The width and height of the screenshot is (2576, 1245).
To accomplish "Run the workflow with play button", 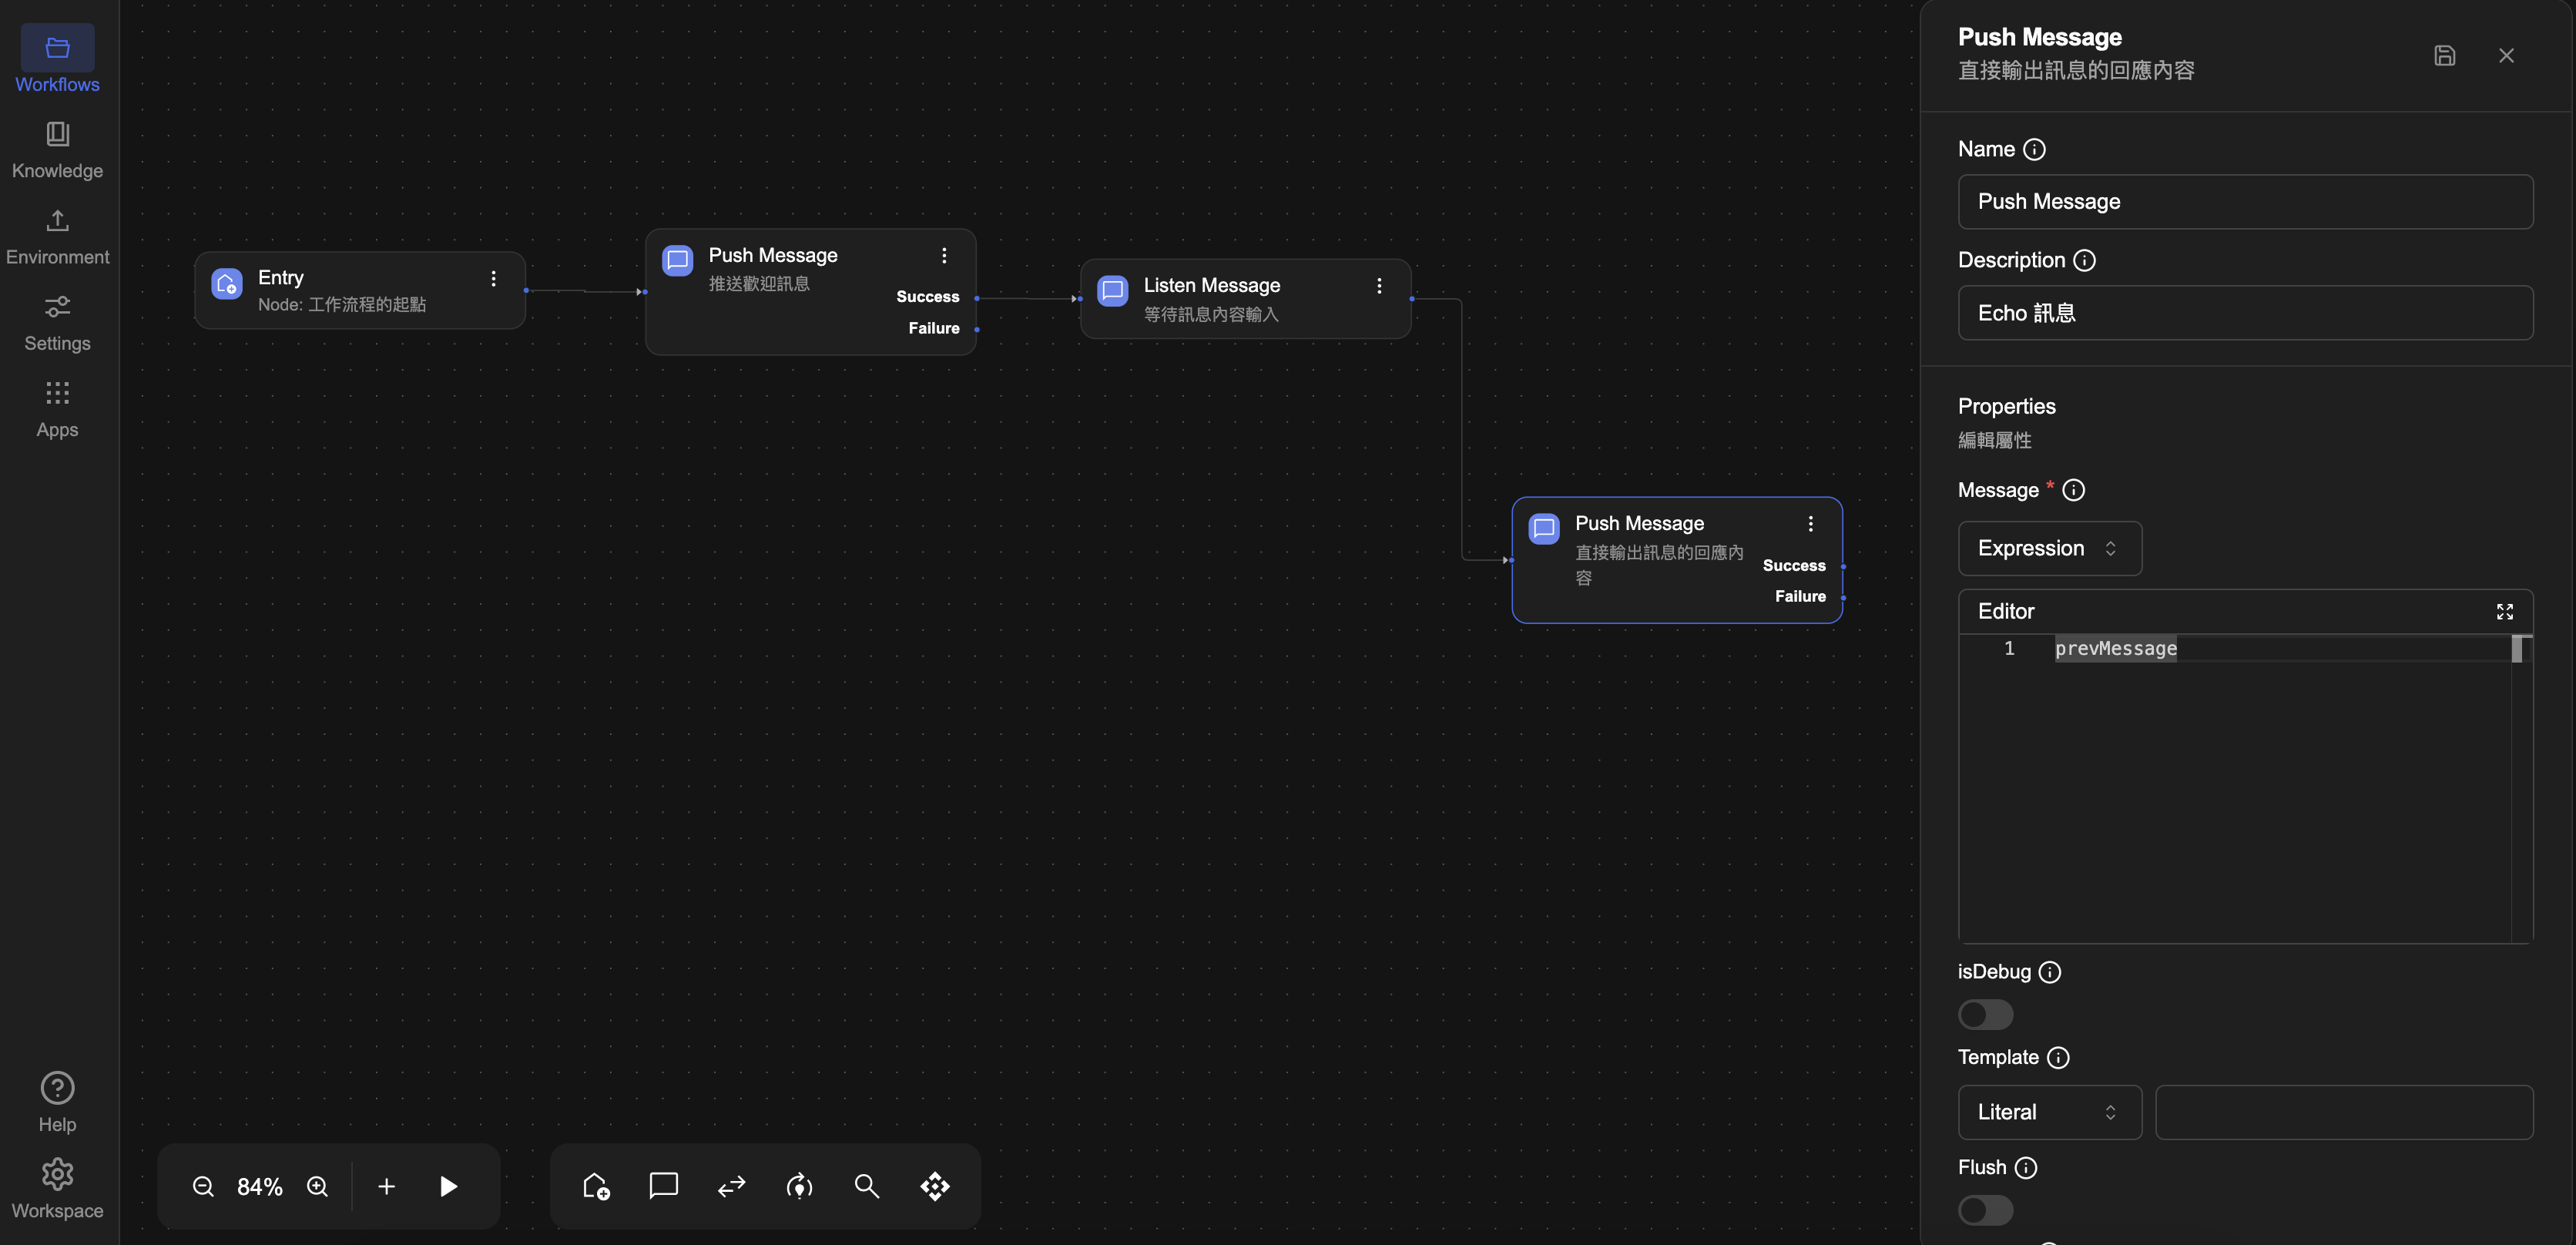I will (448, 1186).
